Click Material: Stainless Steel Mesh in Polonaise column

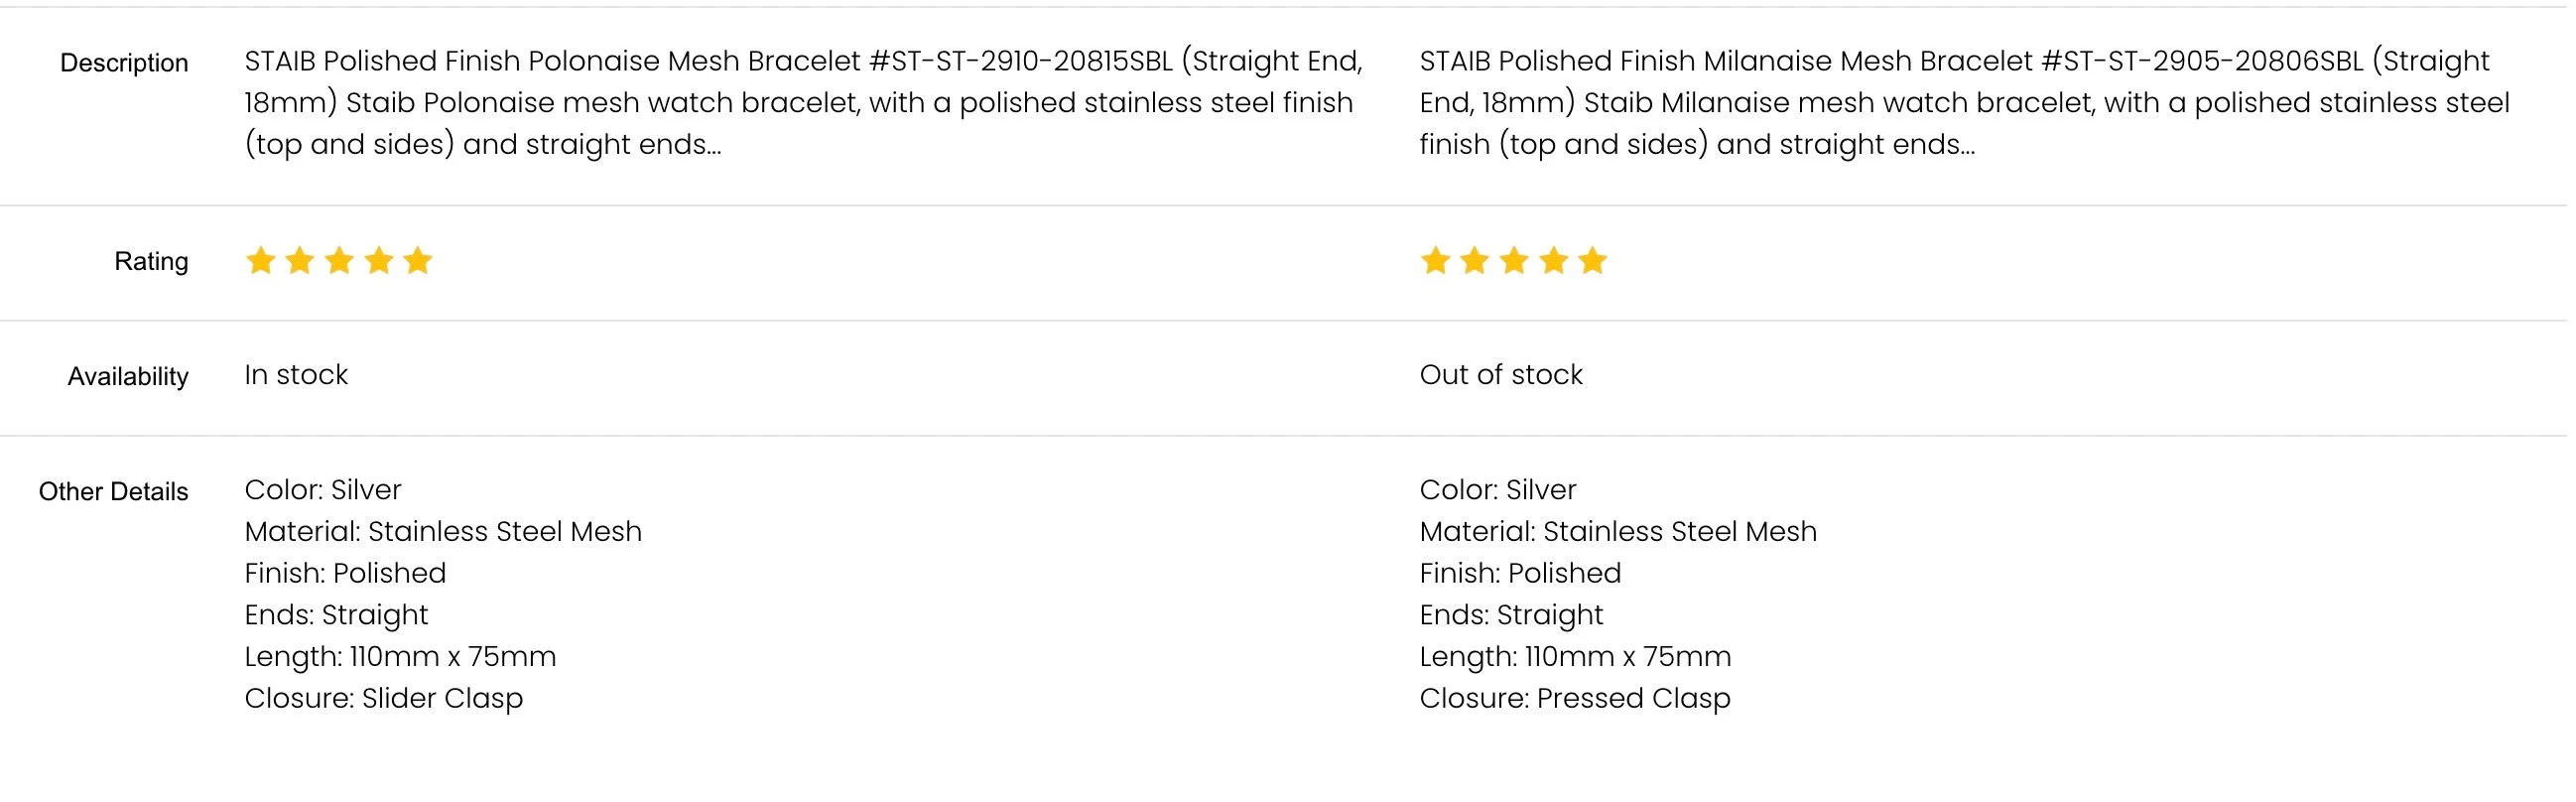point(443,531)
